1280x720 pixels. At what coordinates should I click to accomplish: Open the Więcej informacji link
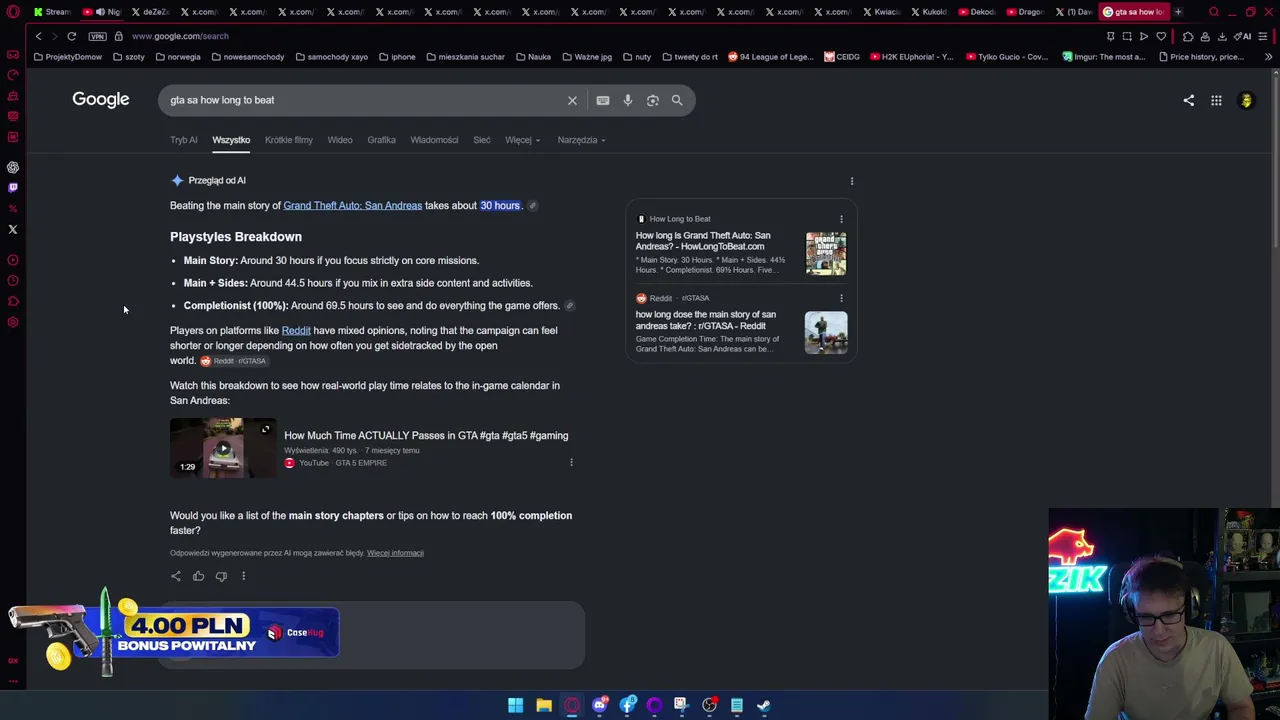395,553
